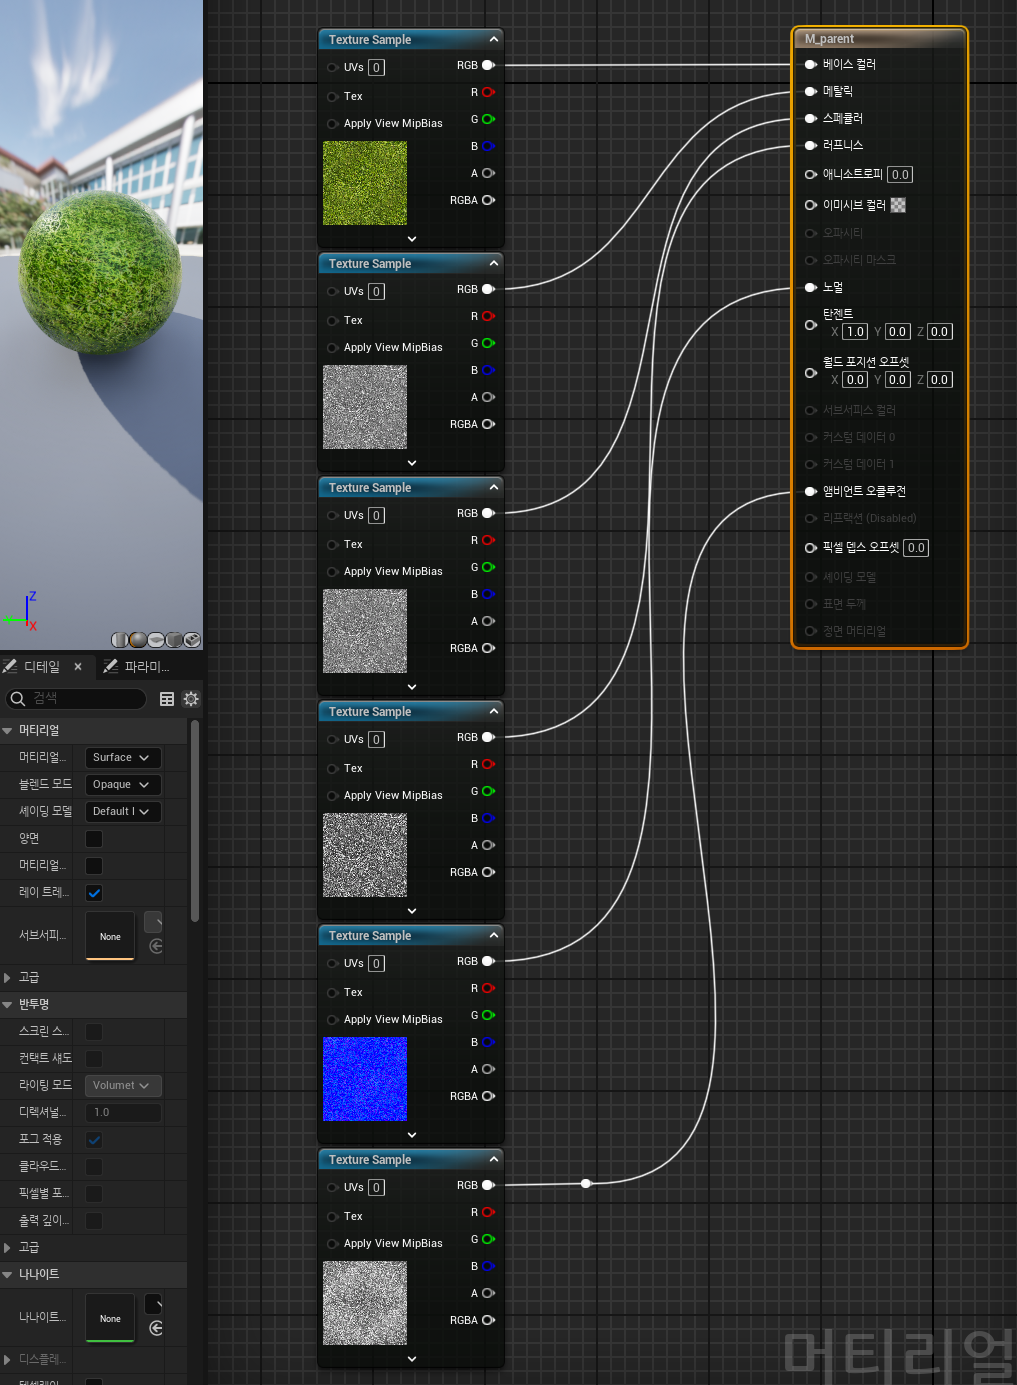Viewport: 1017px width, 1385px height.
Task: Click 이미시브 컬러 input pin
Action: [811, 205]
